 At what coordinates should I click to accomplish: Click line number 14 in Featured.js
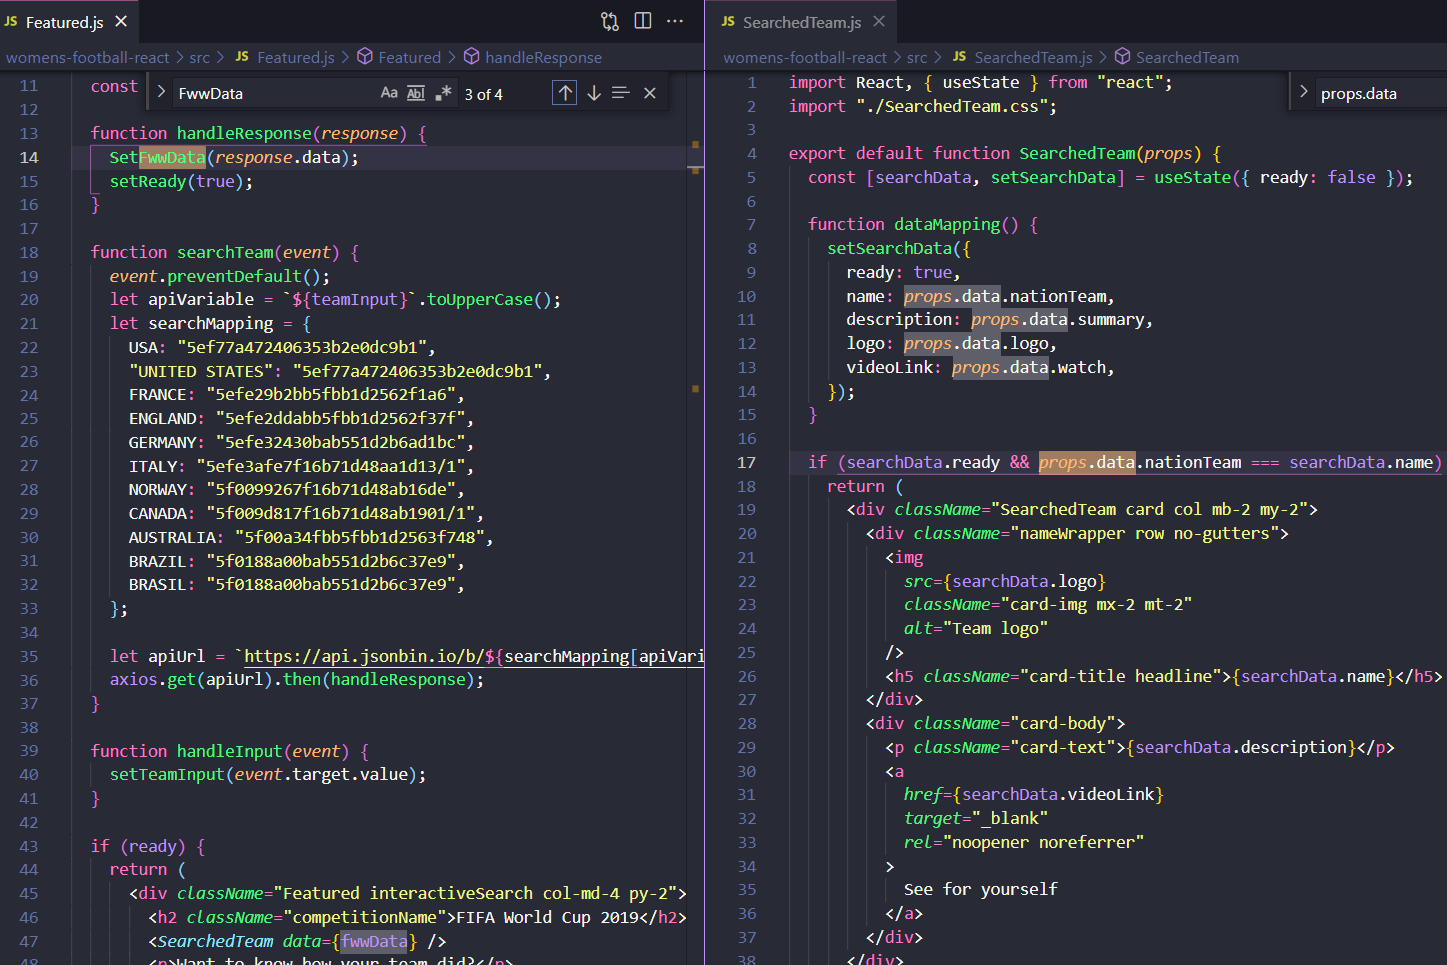pyautogui.click(x=29, y=157)
